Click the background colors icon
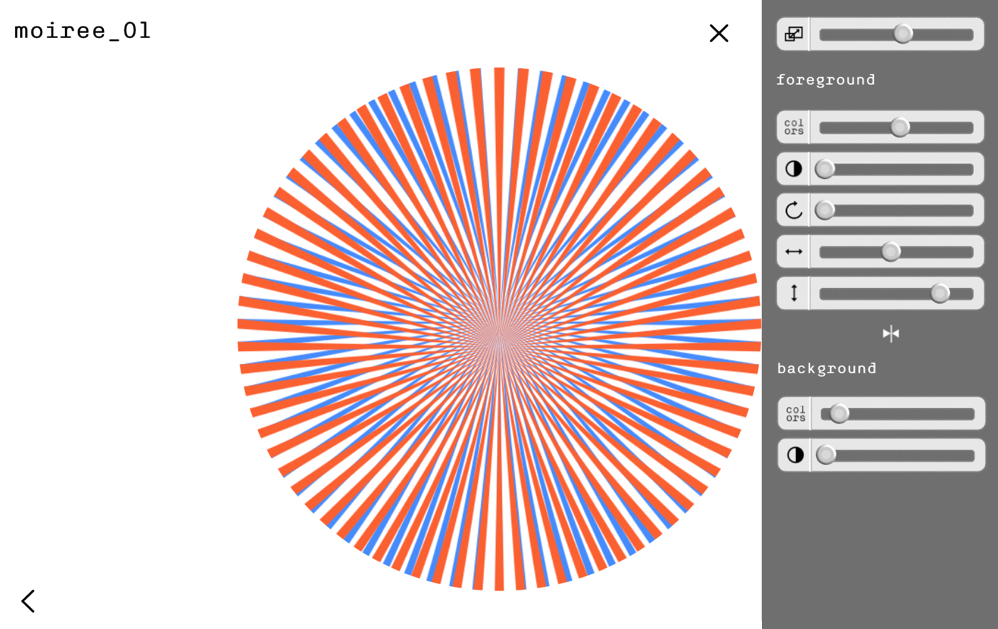998x629 pixels. click(x=795, y=414)
